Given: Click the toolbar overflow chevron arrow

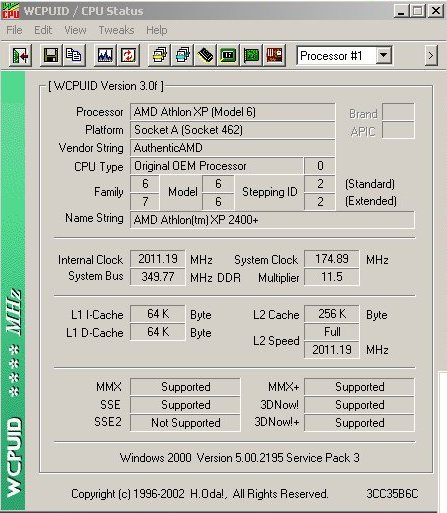Looking at the screenshot, I should (431, 55).
